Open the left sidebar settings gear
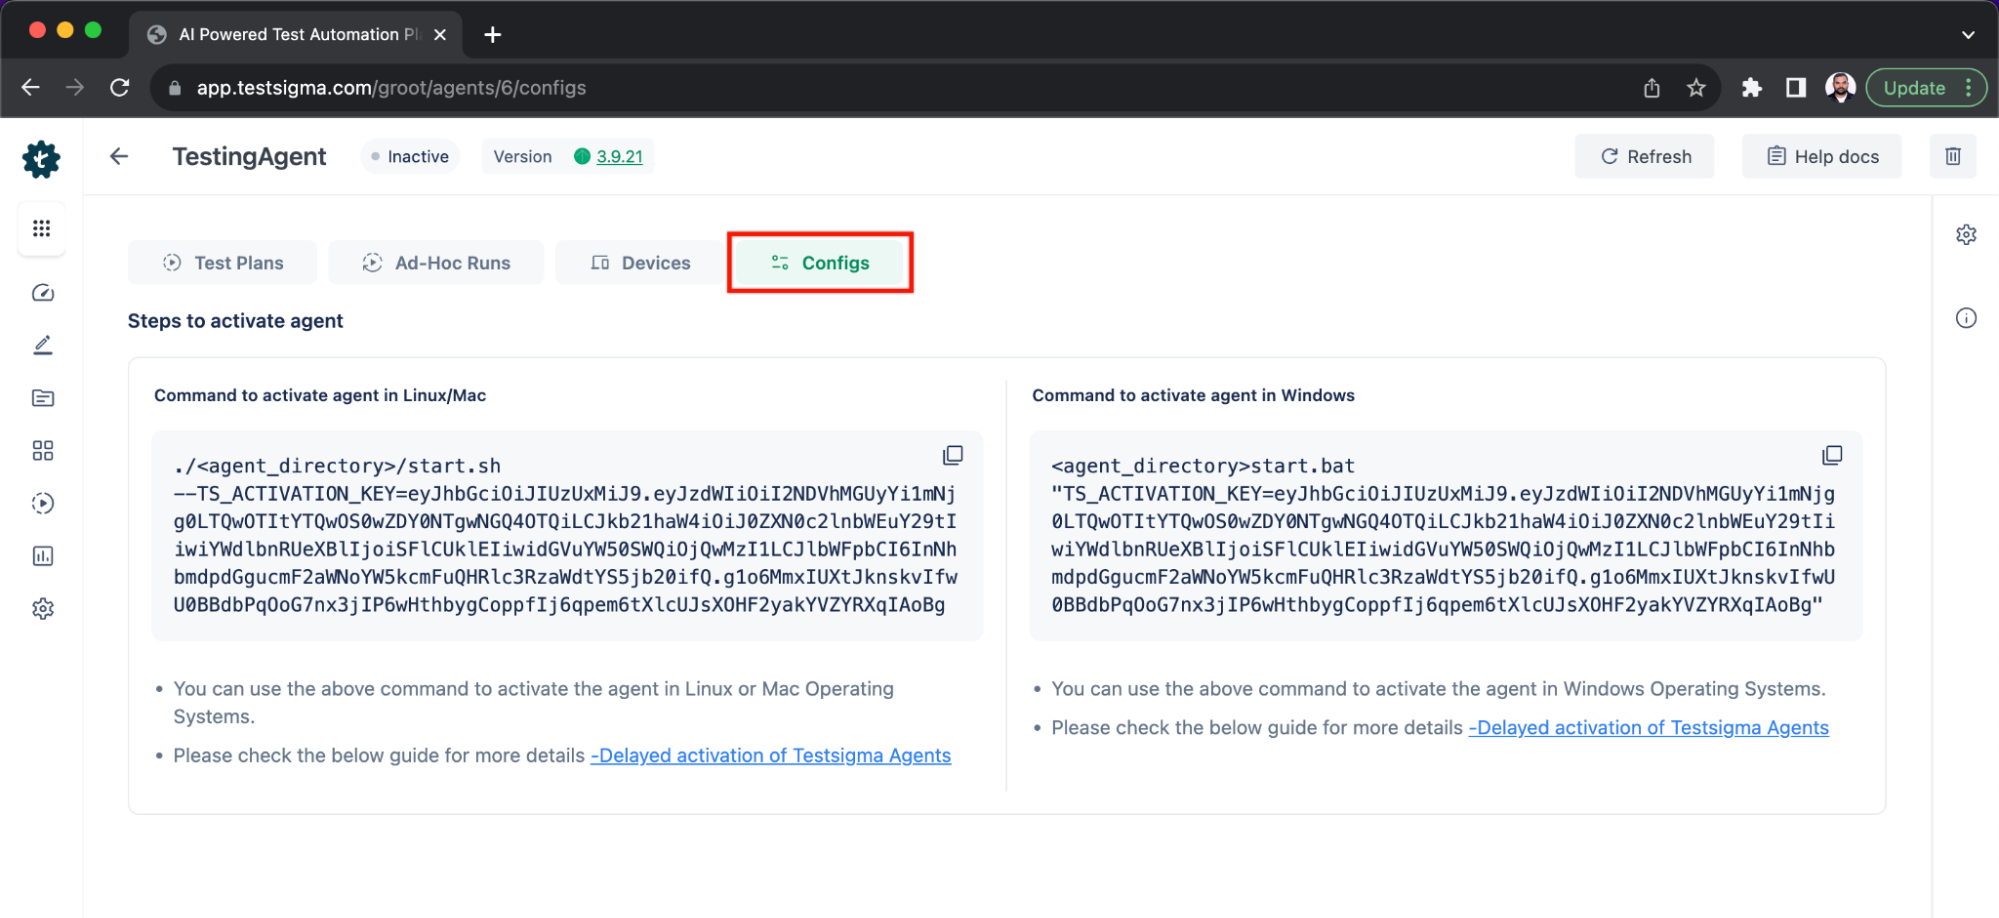1999x918 pixels. coord(42,609)
